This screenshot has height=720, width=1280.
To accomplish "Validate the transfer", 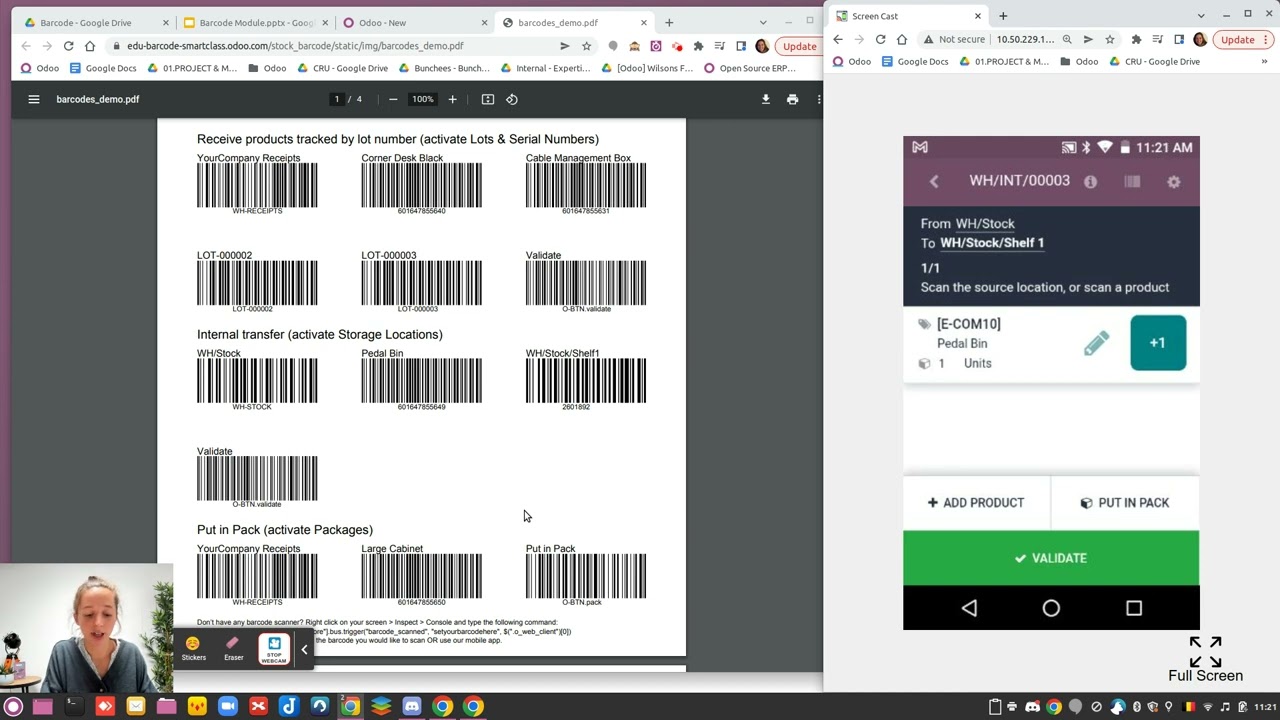I will click(x=1051, y=558).
